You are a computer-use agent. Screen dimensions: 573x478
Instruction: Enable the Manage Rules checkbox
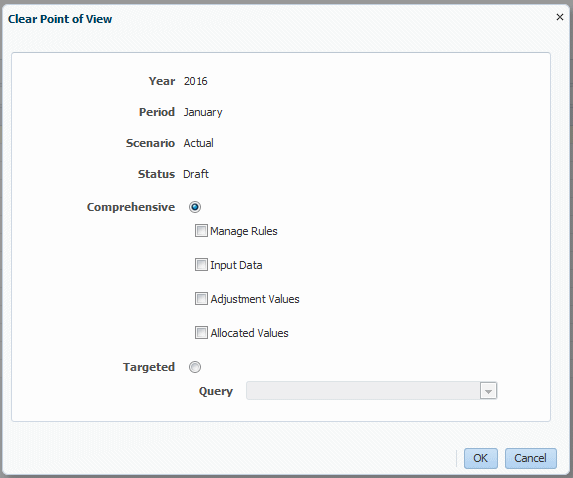[x=201, y=231]
